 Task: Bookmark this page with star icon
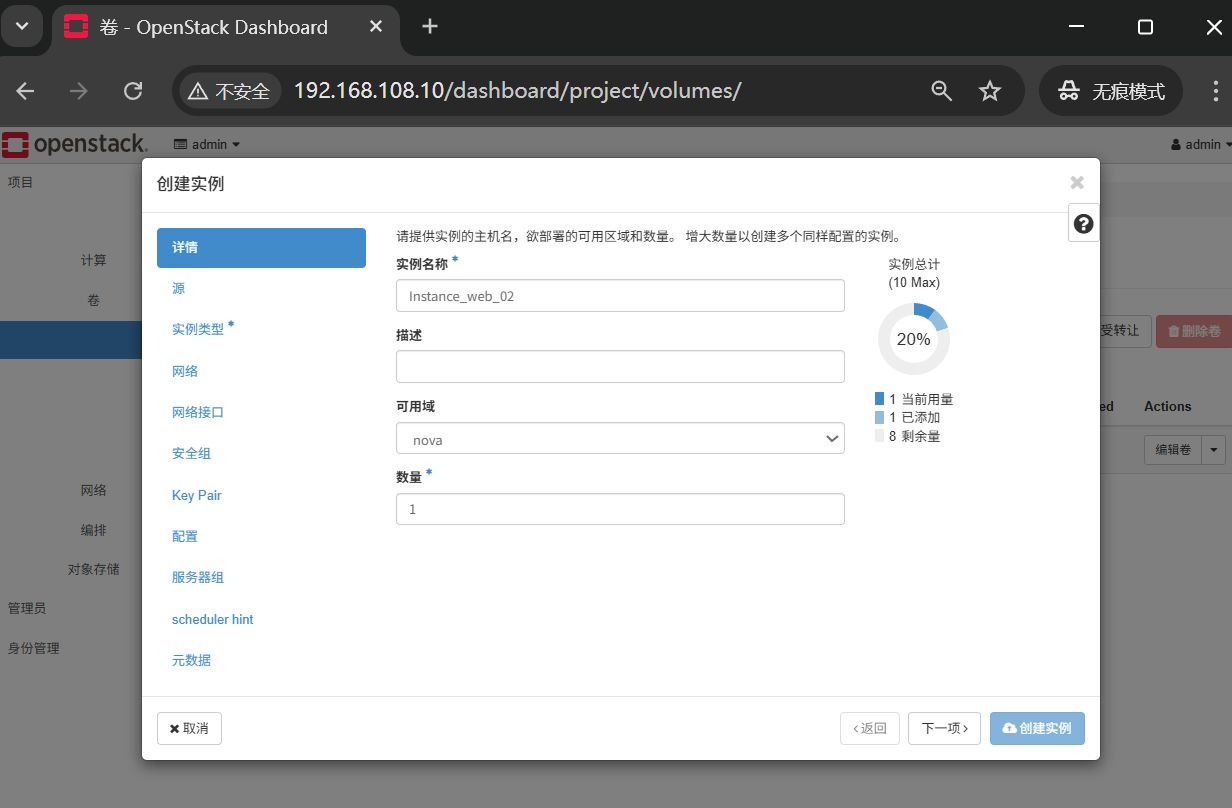point(990,92)
